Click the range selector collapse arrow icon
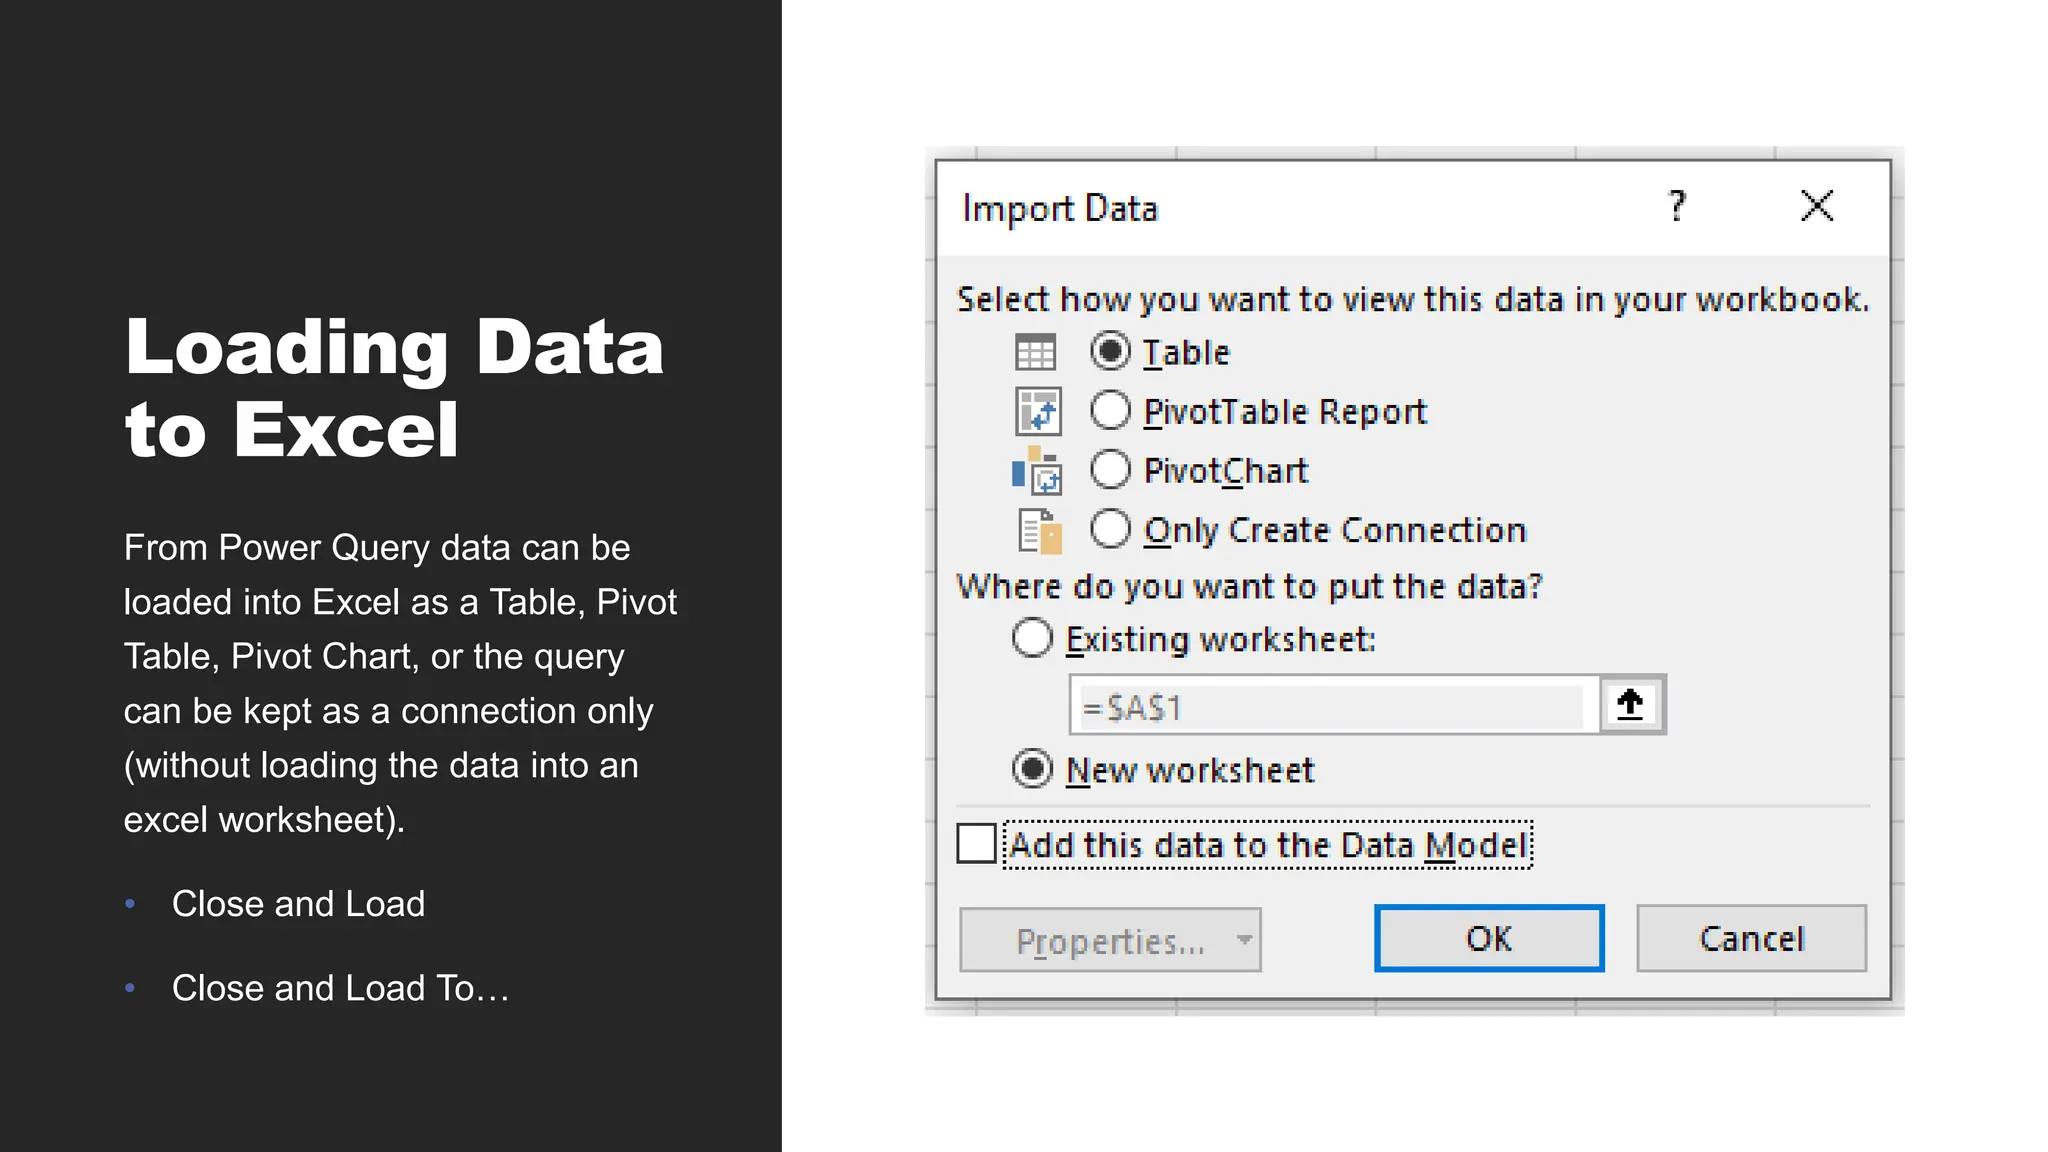 coord(1630,705)
